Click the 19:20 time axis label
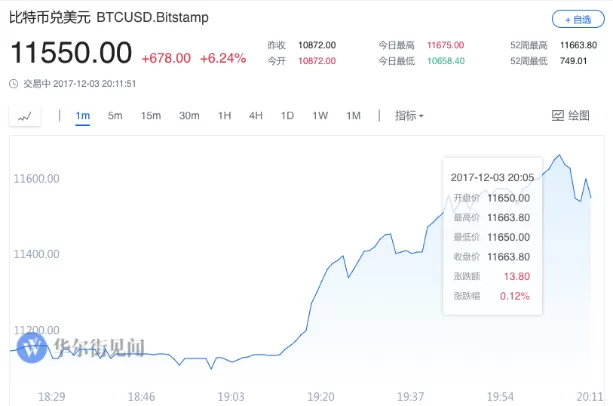This screenshot has width=613, height=406. click(x=321, y=397)
